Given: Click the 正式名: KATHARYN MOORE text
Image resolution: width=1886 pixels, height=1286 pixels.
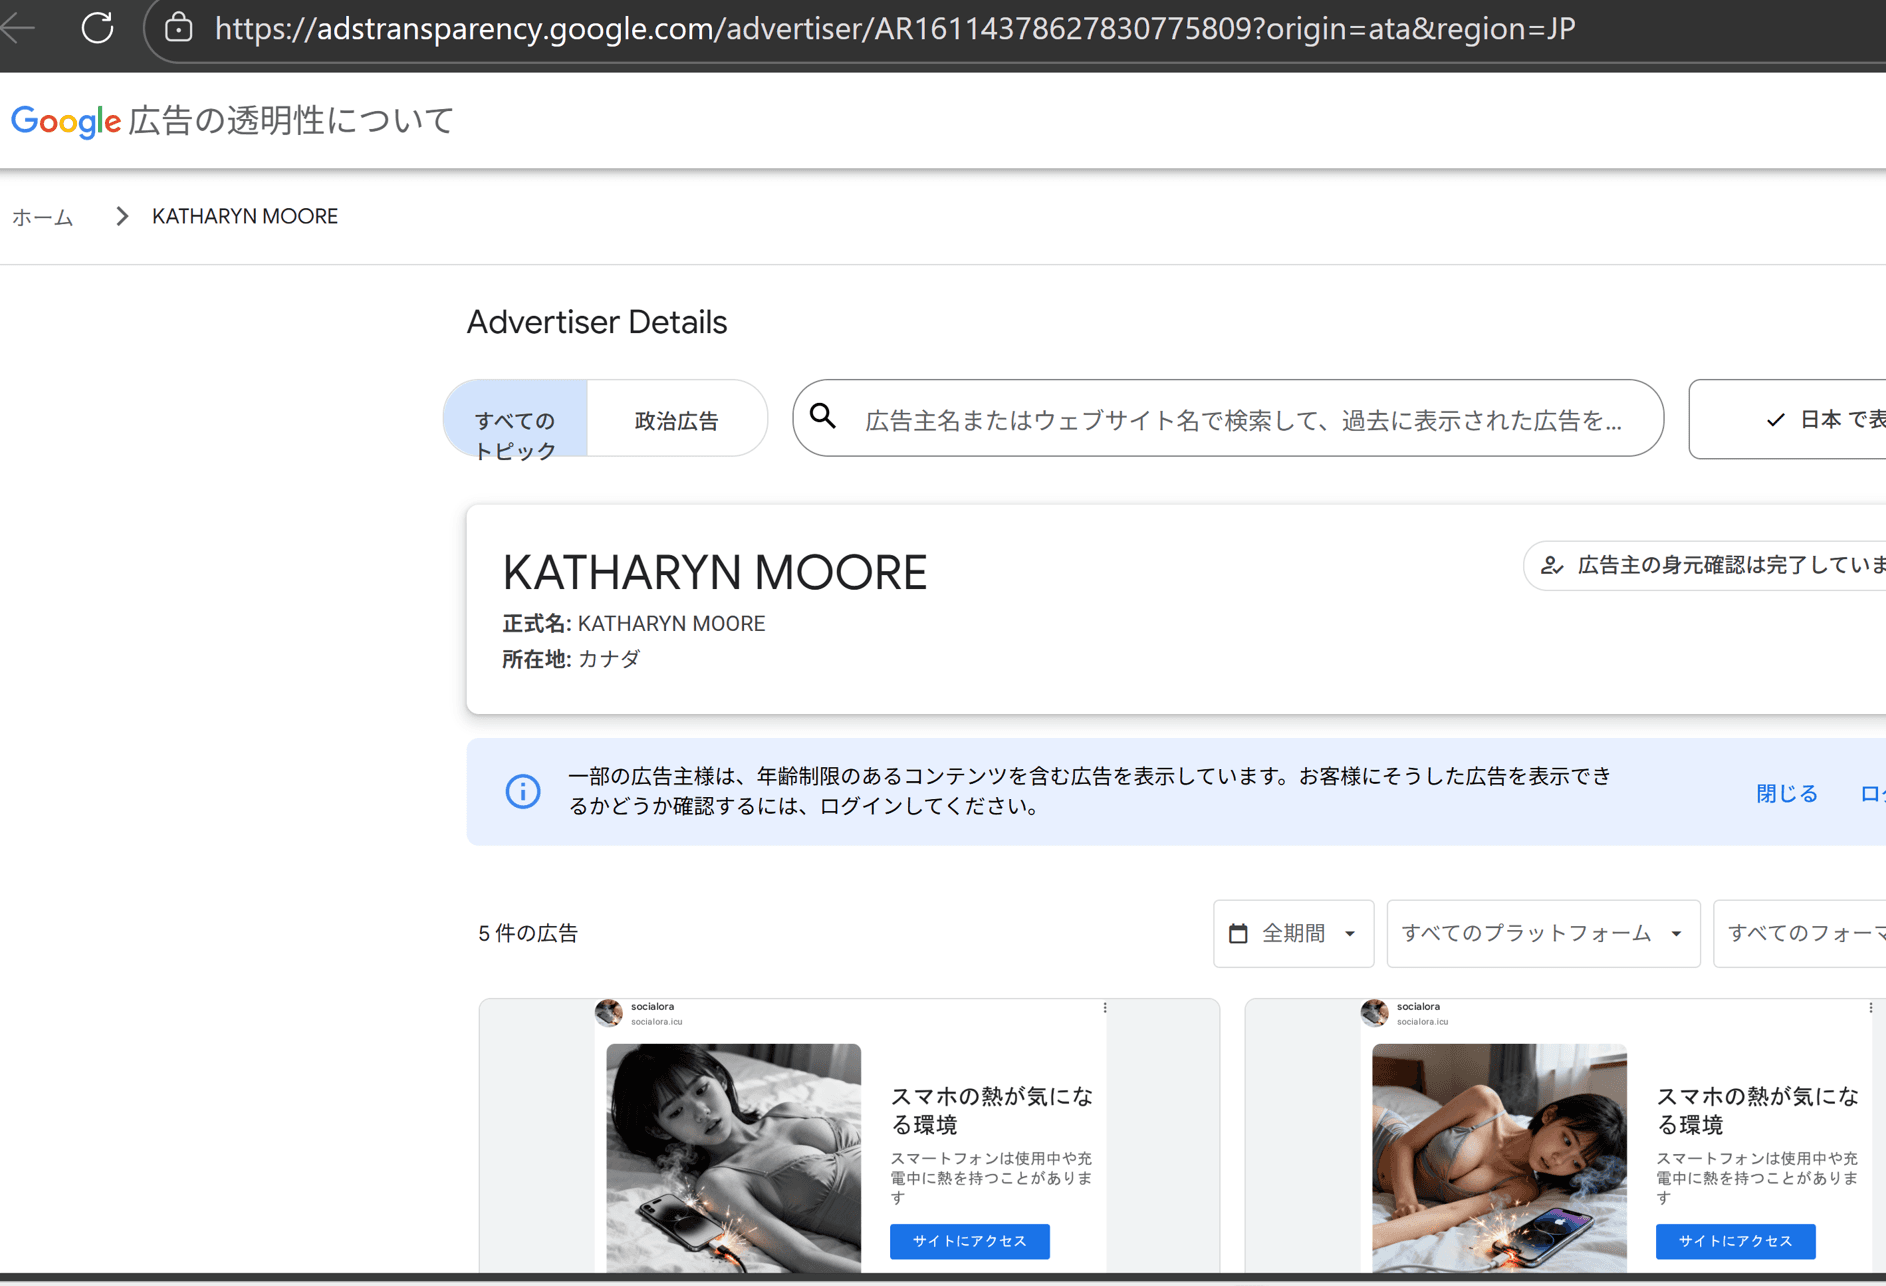Looking at the screenshot, I should coord(634,624).
